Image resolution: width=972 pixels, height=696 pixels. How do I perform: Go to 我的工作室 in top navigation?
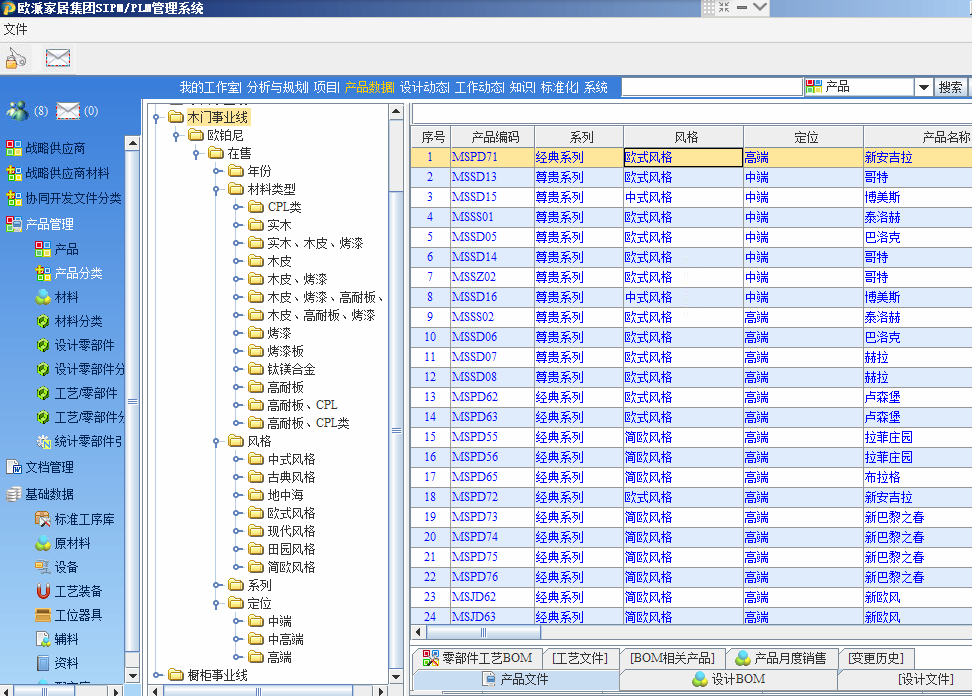(210, 87)
